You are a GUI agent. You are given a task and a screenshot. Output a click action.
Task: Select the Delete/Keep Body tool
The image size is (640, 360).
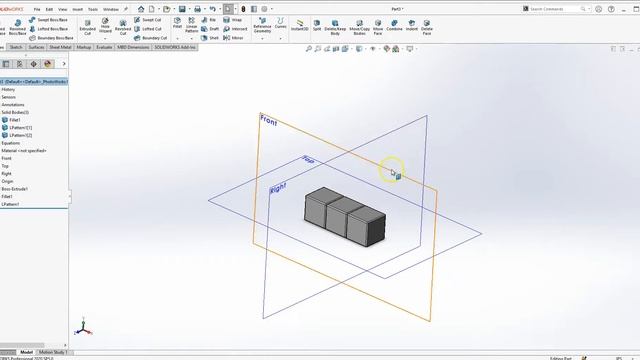335,27
